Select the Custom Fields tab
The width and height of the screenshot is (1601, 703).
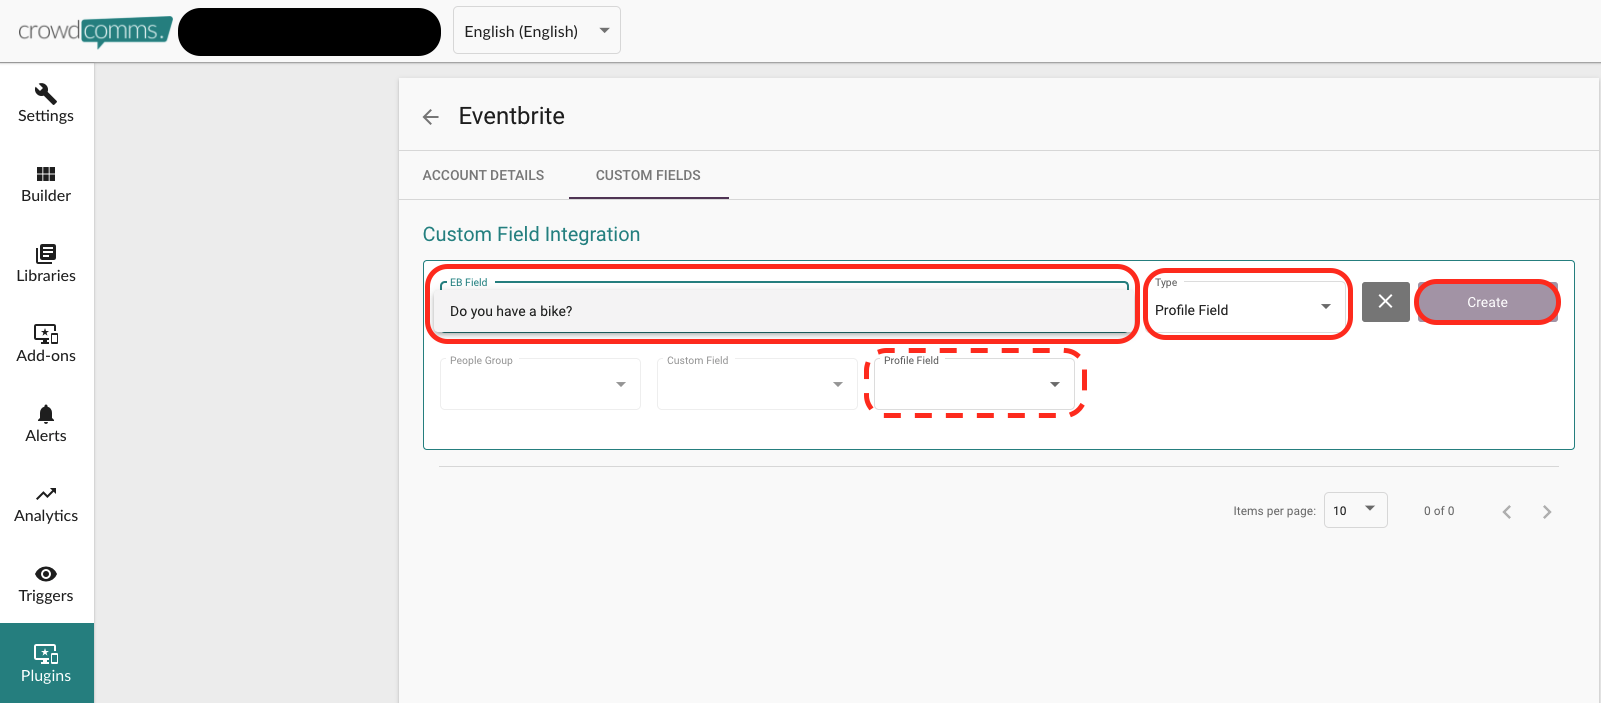pos(648,175)
